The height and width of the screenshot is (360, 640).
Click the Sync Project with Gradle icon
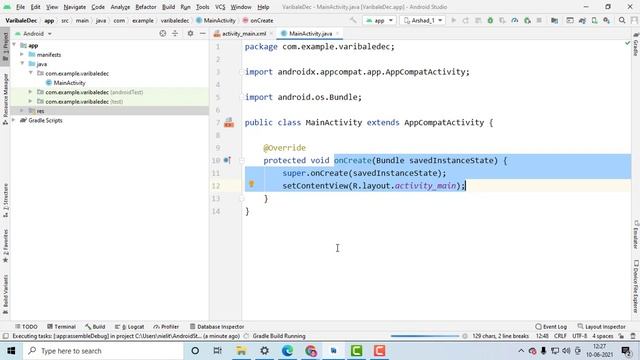point(582,20)
